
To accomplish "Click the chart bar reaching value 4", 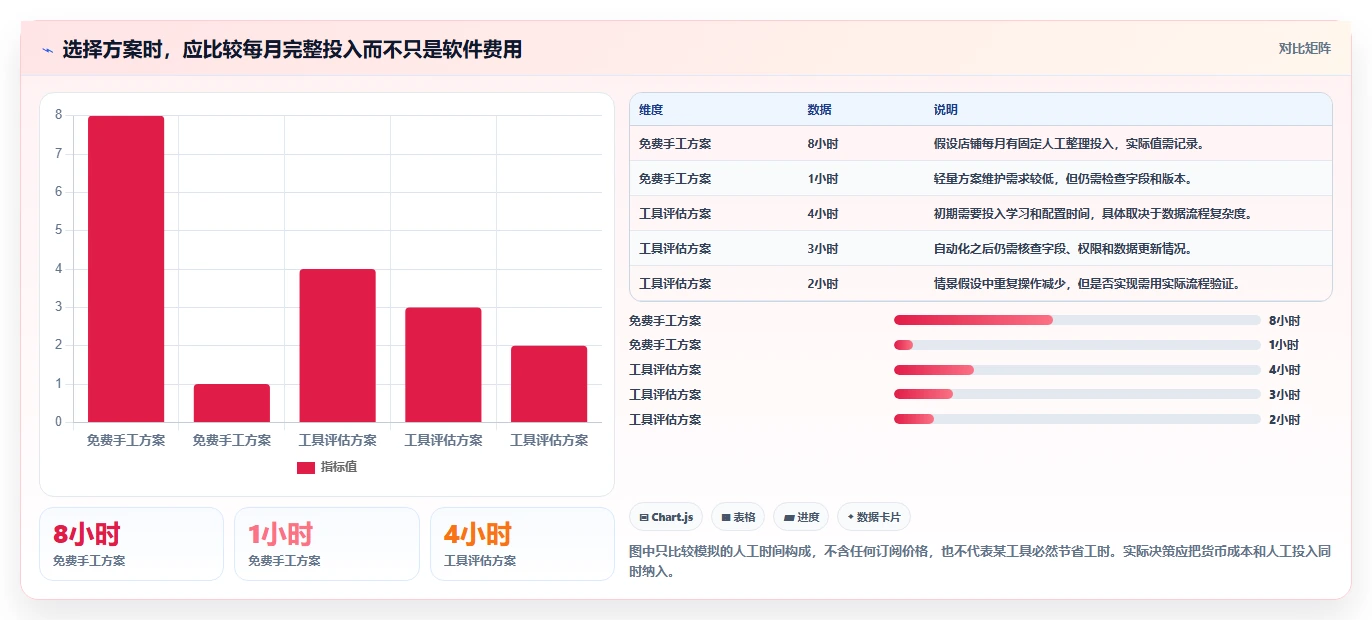I will [x=338, y=345].
